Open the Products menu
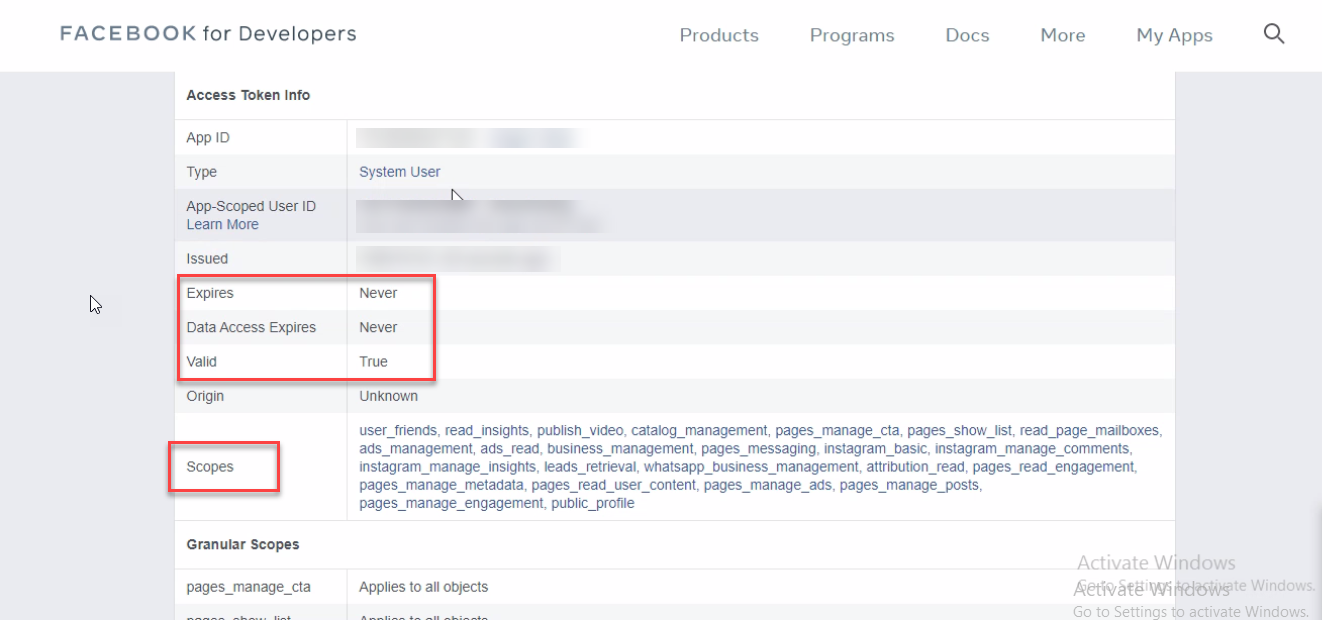The image size is (1322, 620). [x=719, y=35]
